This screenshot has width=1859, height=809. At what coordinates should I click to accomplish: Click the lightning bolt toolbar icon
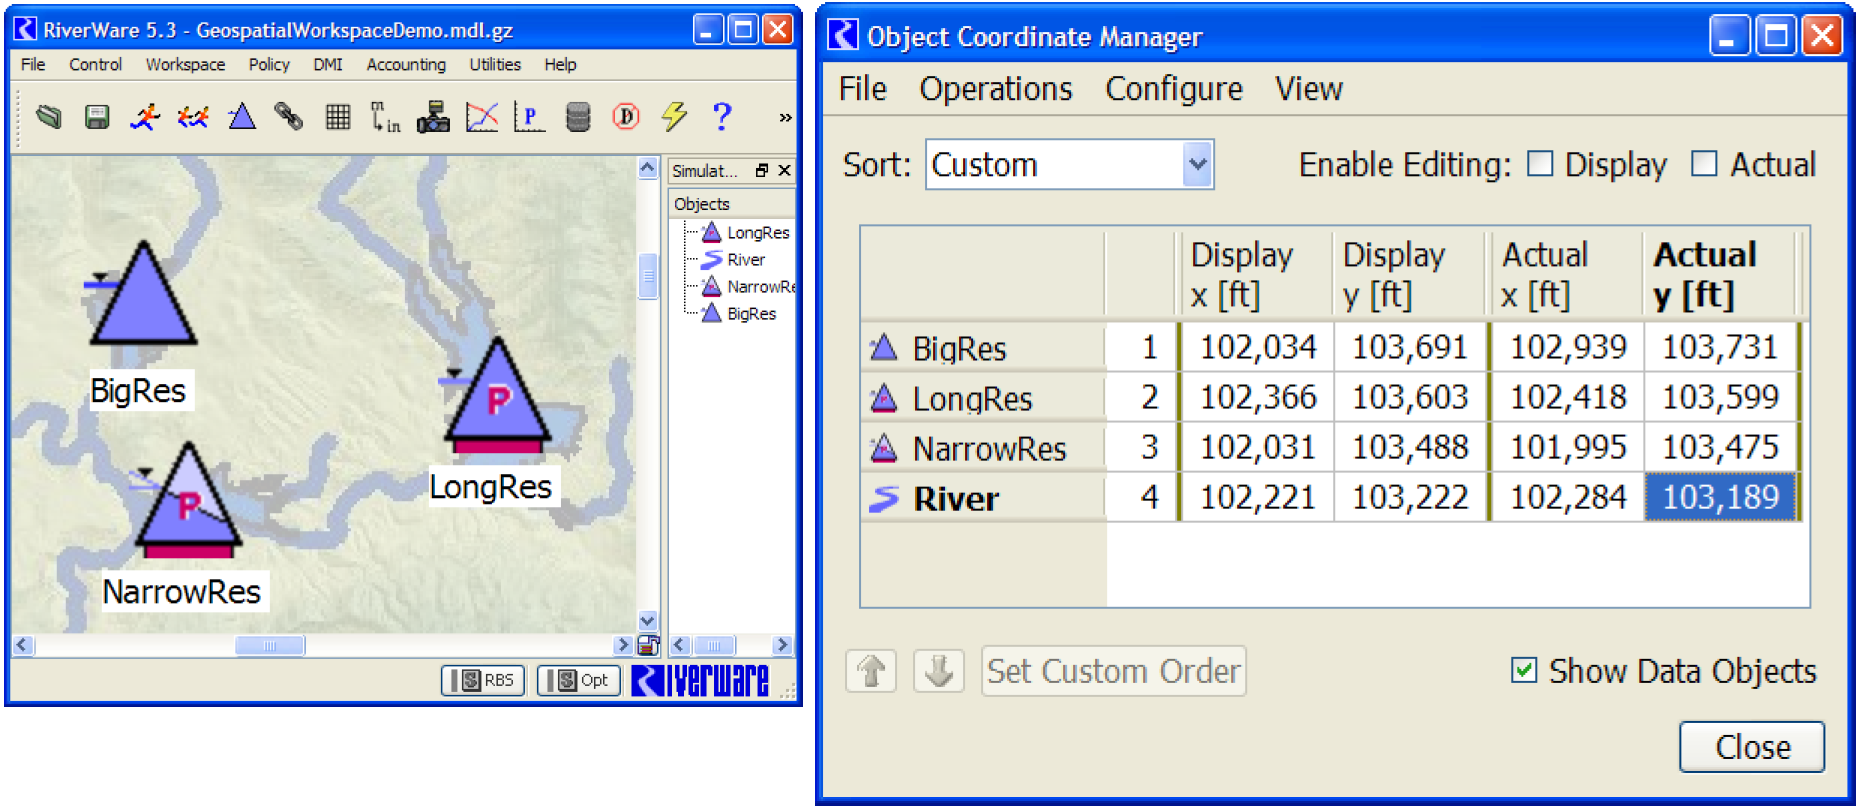674,117
